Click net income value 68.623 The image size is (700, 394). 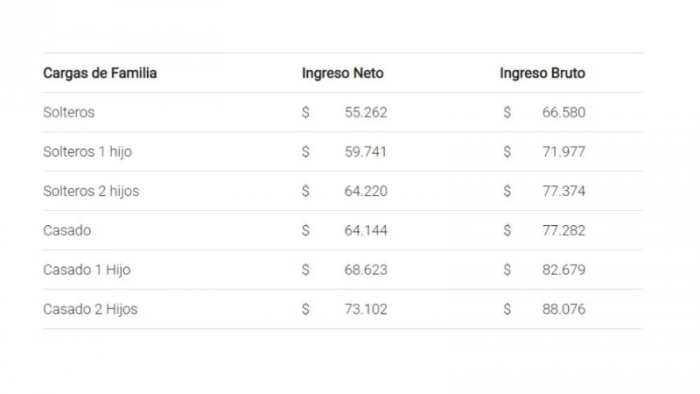point(366,270)
